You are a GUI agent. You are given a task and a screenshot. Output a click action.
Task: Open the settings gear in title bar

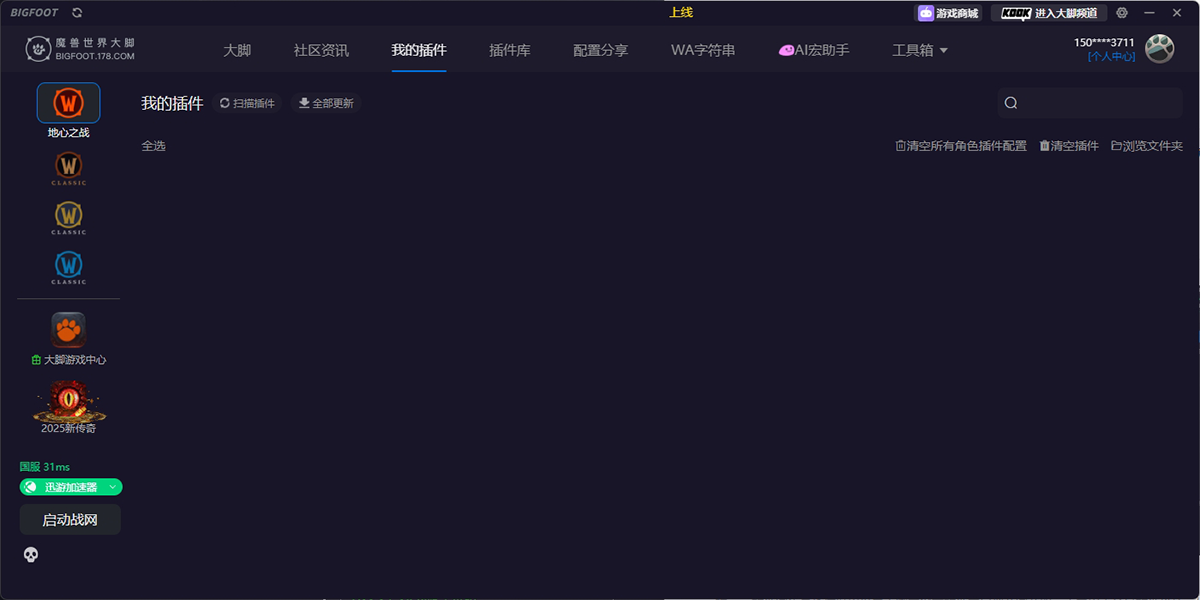coord(1121,13)
